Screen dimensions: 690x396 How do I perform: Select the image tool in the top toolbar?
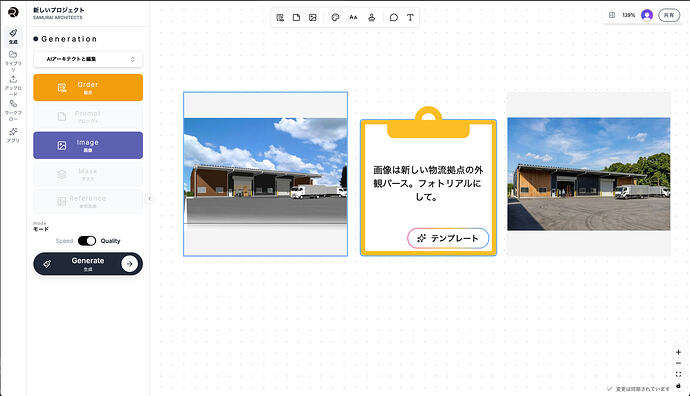[x=313, y=18]
